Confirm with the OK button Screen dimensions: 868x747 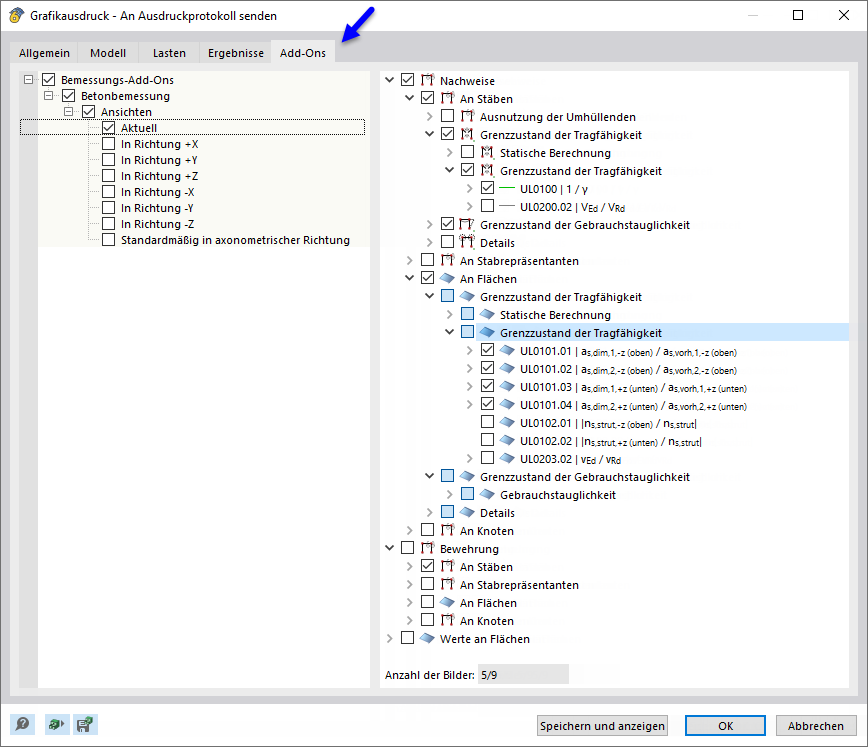pyautogui.click(x=725, y=725)
